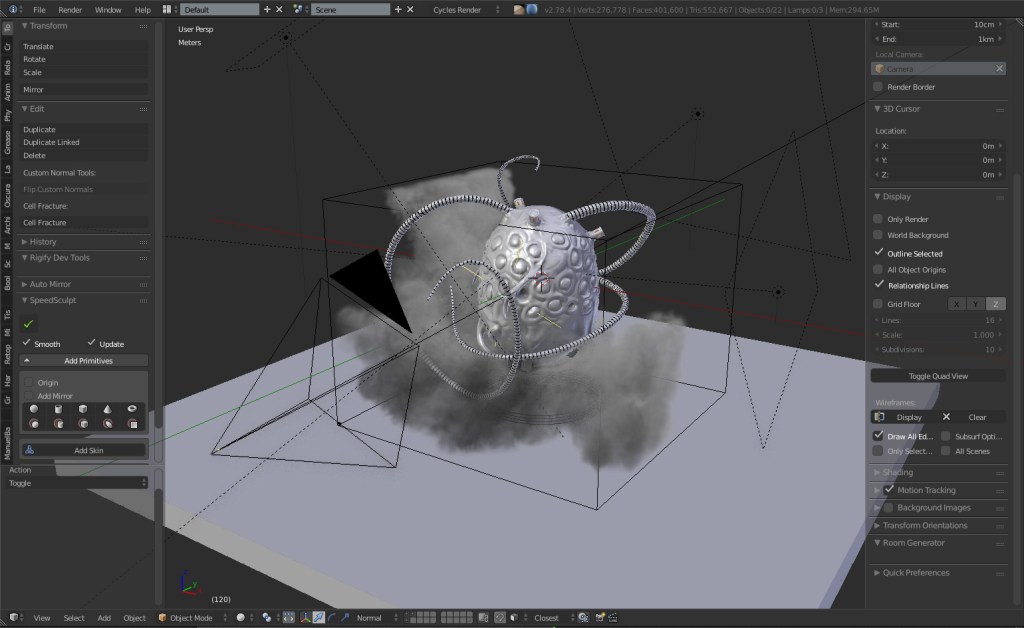Add a sphere primitive in SpeedSculpt
Image resolution: width=1024 pixels, height=628 pixels.
tap(34, 409)
